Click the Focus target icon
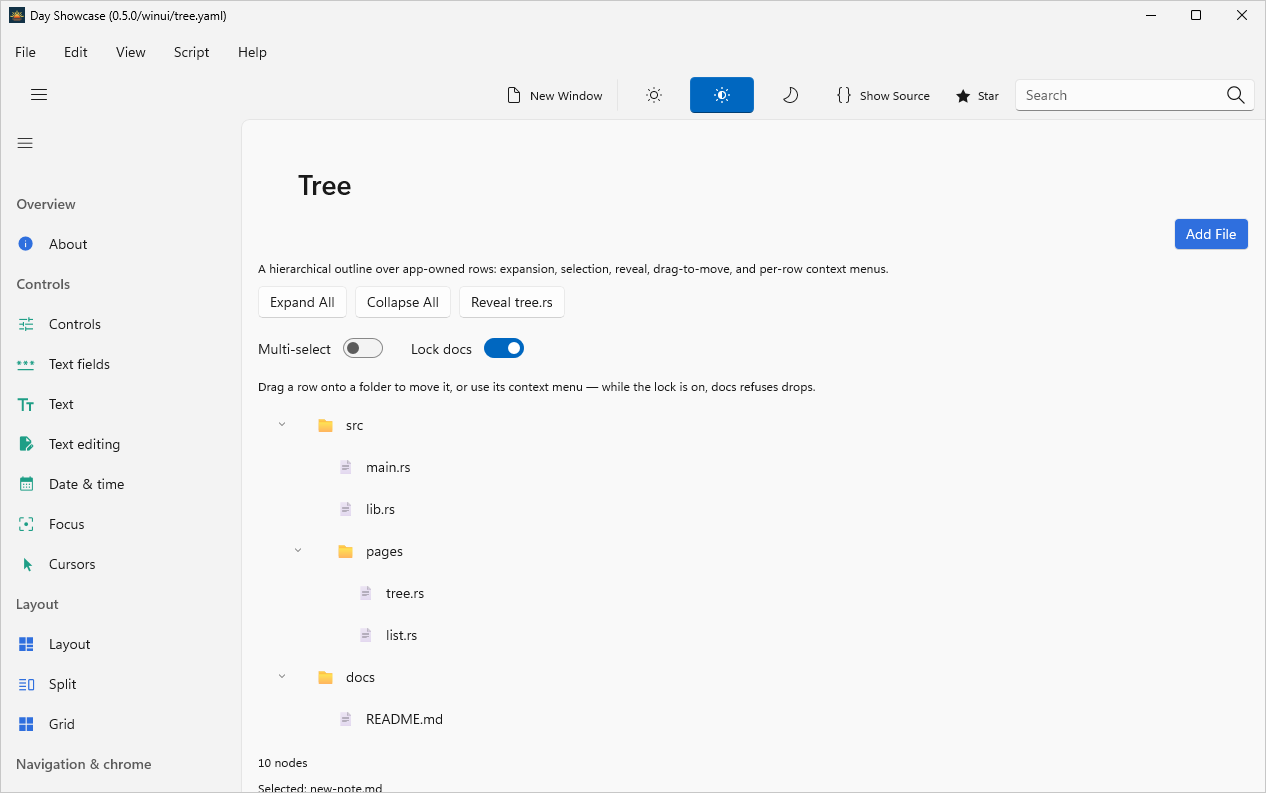1266x793 pixels. tap(26, 524)
